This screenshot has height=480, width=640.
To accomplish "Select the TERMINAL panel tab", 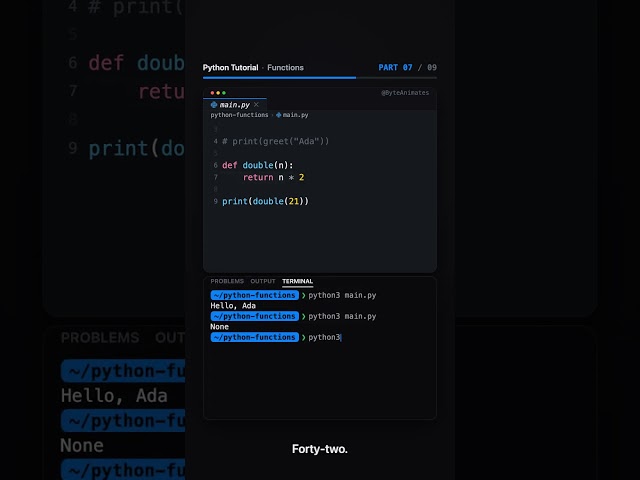I will (x=298, y=281).
